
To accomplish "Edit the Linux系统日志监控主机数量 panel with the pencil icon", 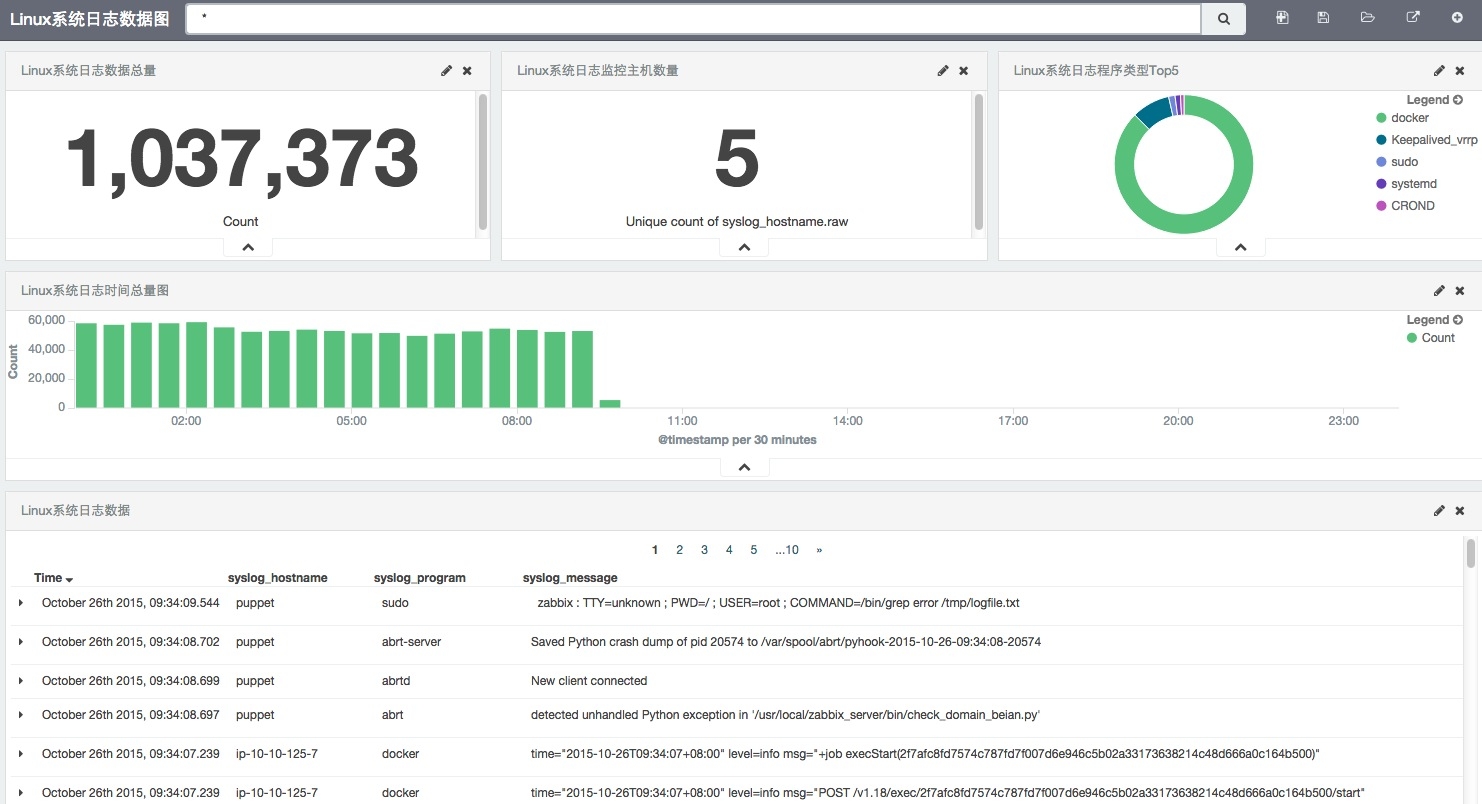I will point(943,71).
